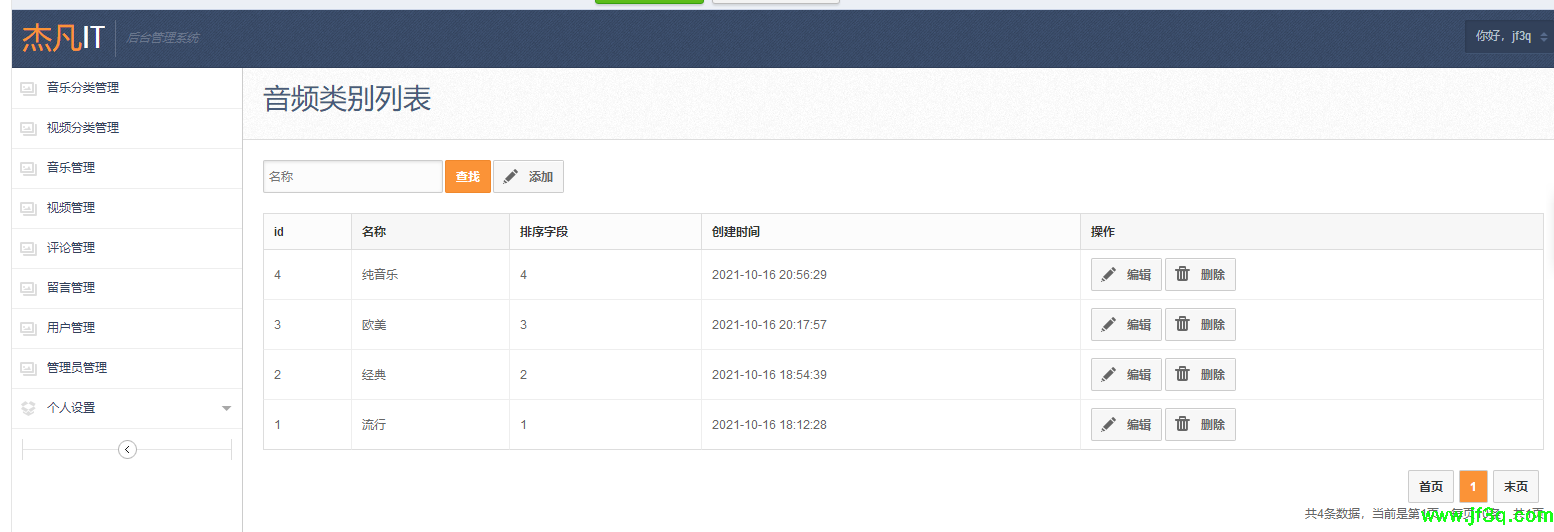Screen dimensions: 1554x532
Task: Delete the 流行 category row
Action: [x=1200, y=424]
